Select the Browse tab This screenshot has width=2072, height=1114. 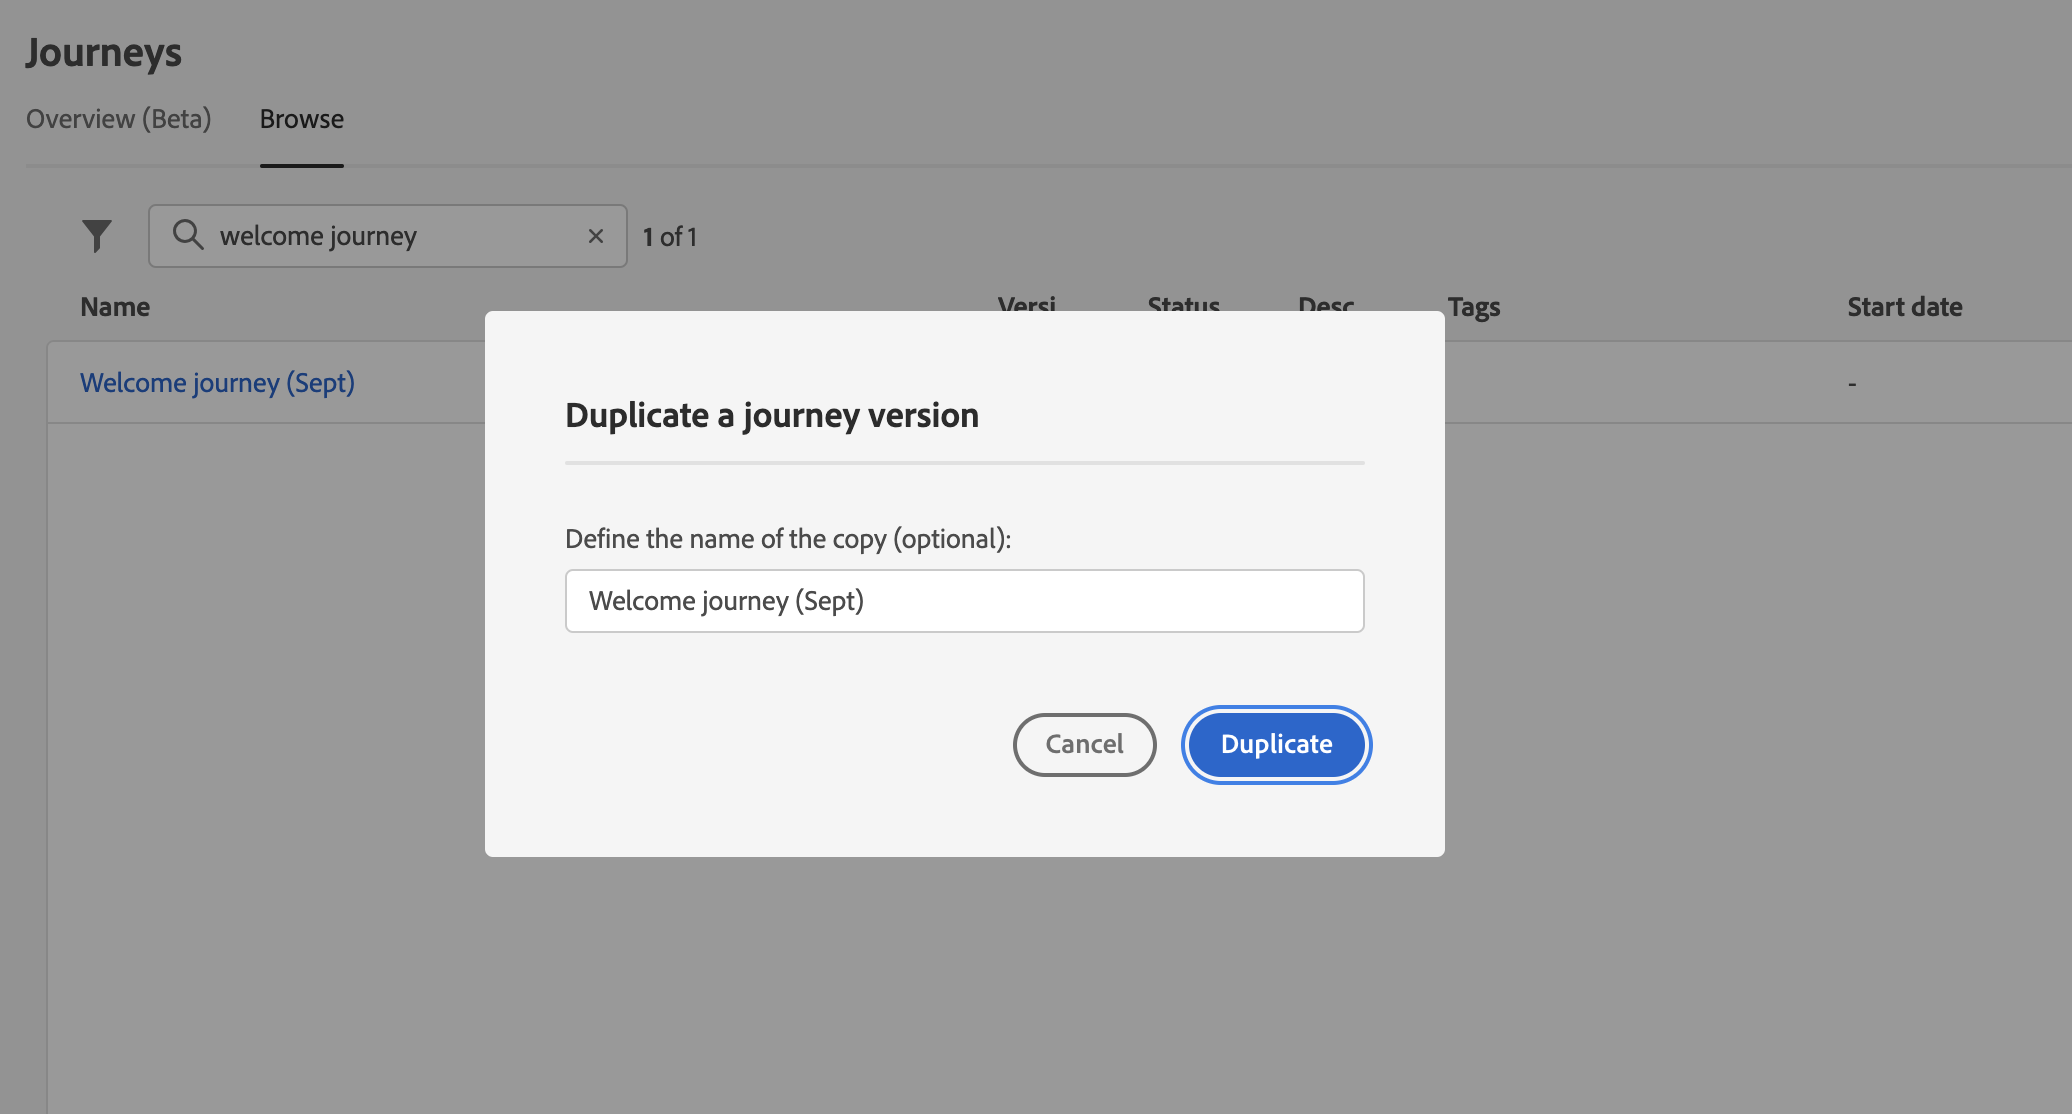click(x=301, y=119)
